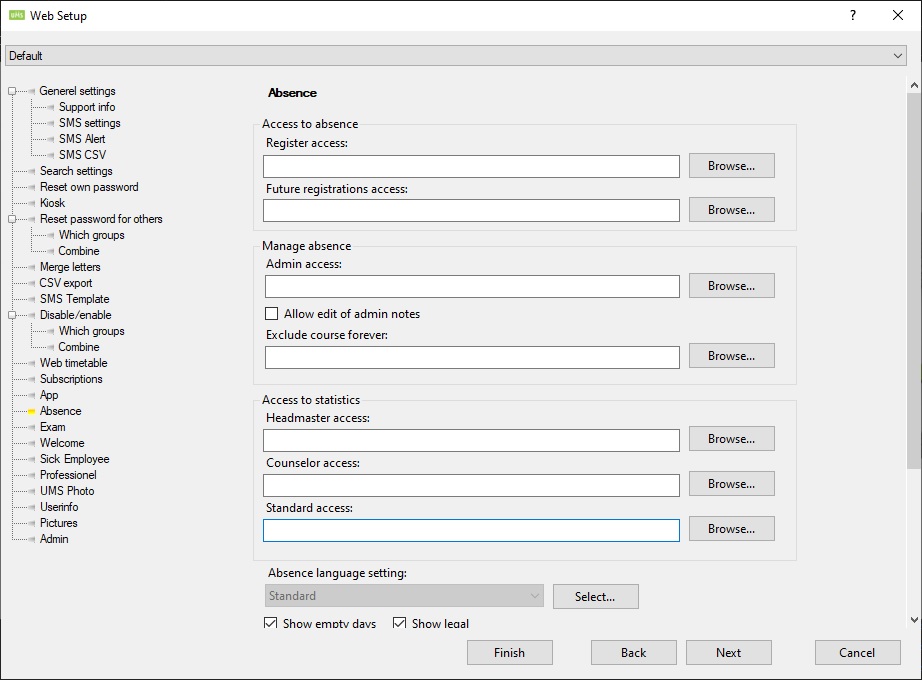Collapse the Generel settings tree node
Image resolution: width=922 pixels, height=680 pixels.
tap(12, 91)
